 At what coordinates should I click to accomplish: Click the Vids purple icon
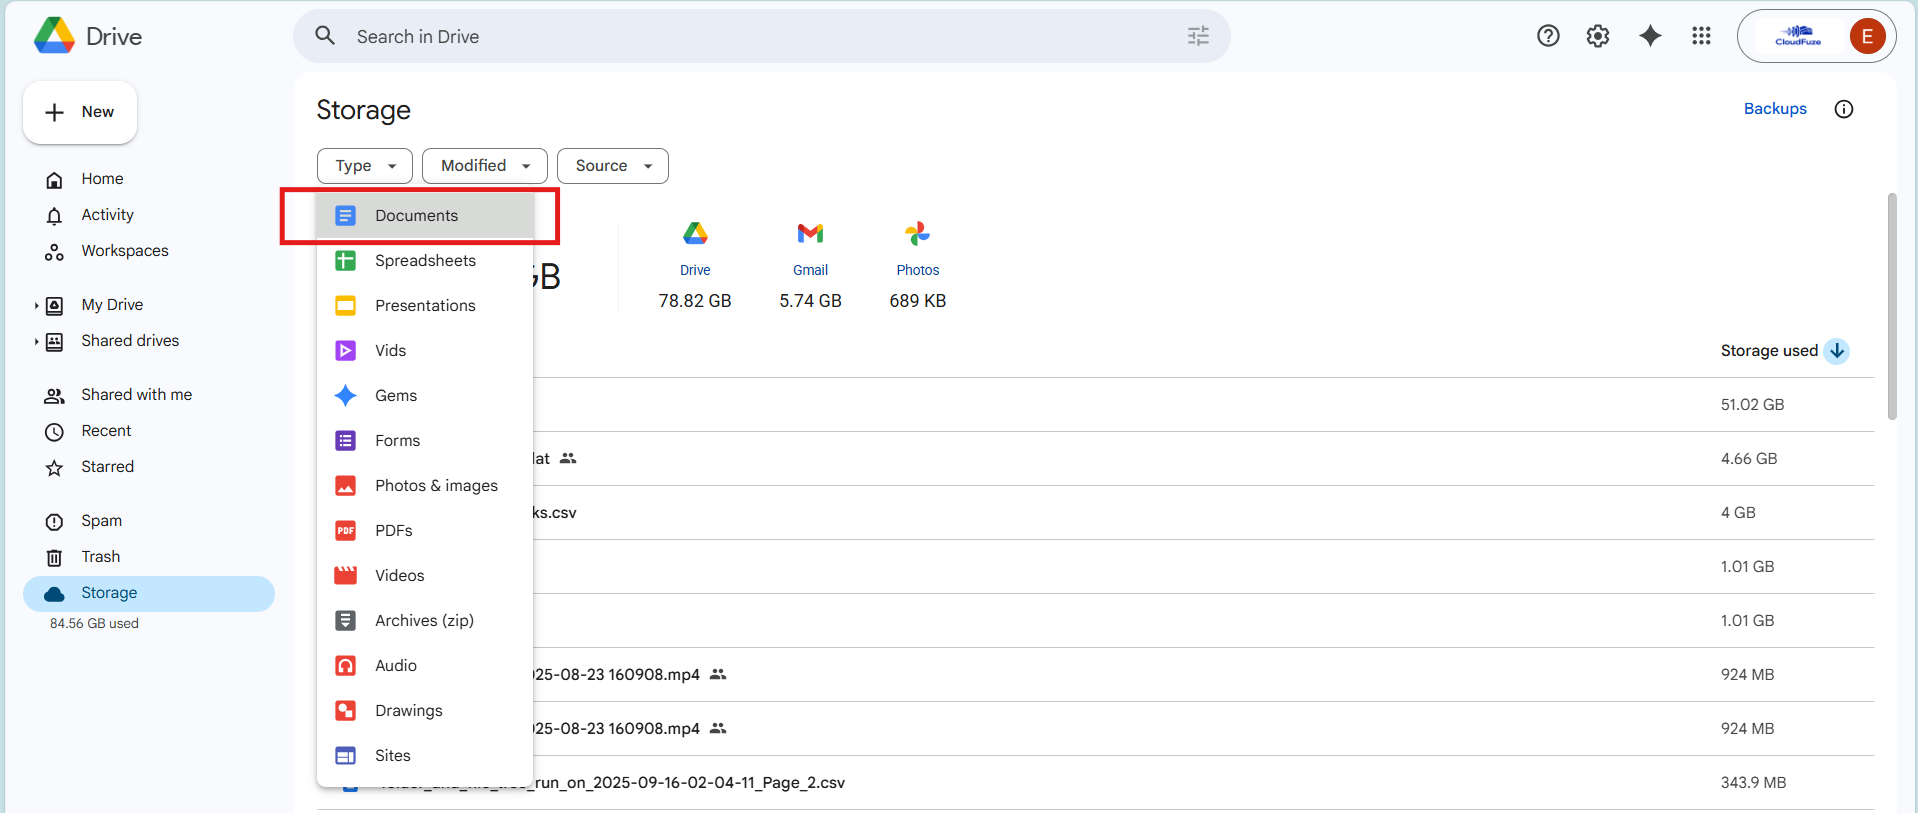click(345, 350)
